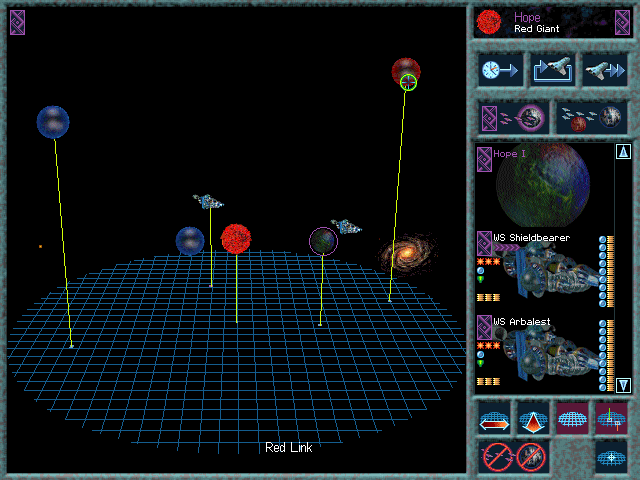Viewport: 640px width, 480px height.
Task: Toggle the crossed-out planet filter
Action: click(531, 457)
